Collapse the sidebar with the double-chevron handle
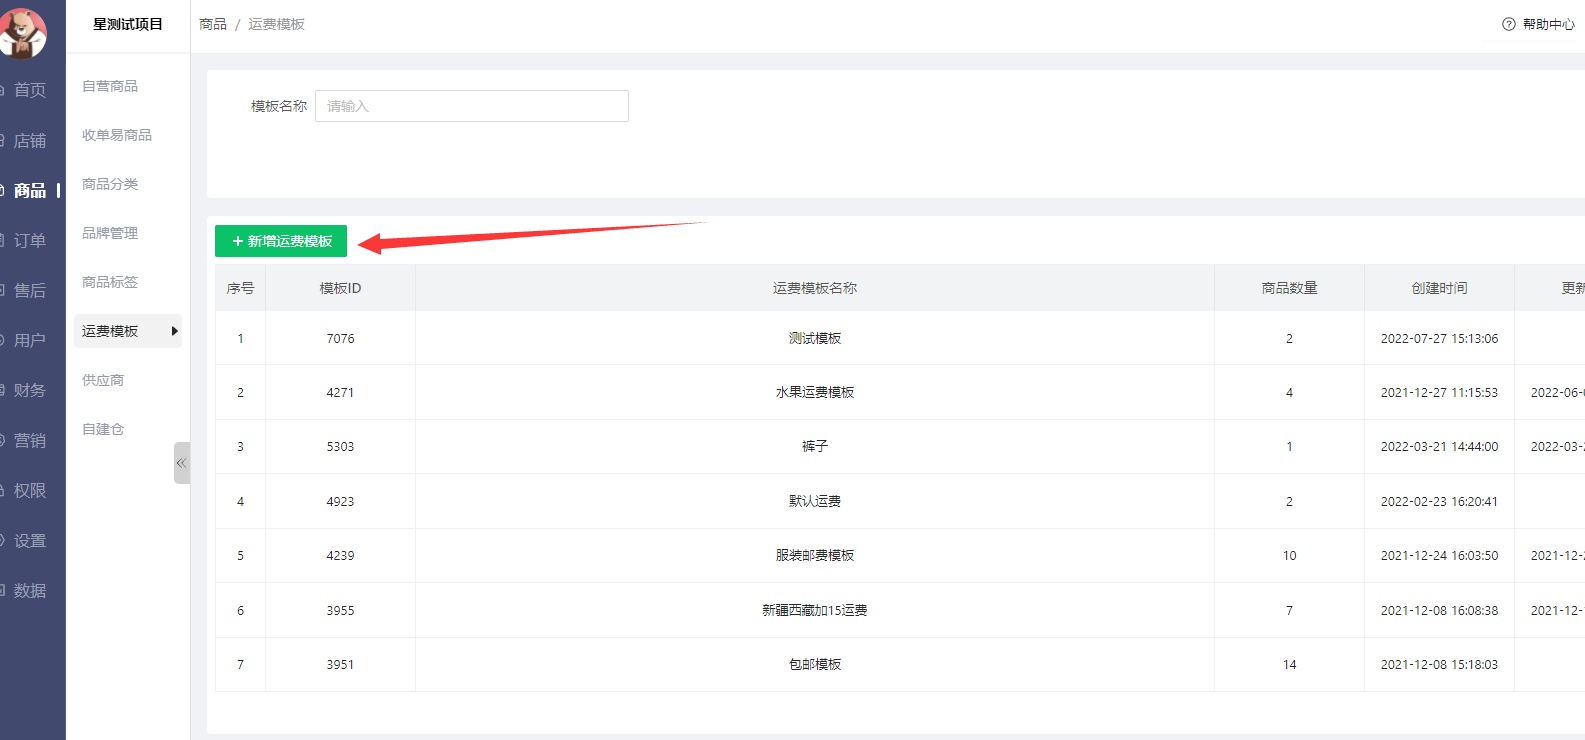 click(x=181, y=463)
